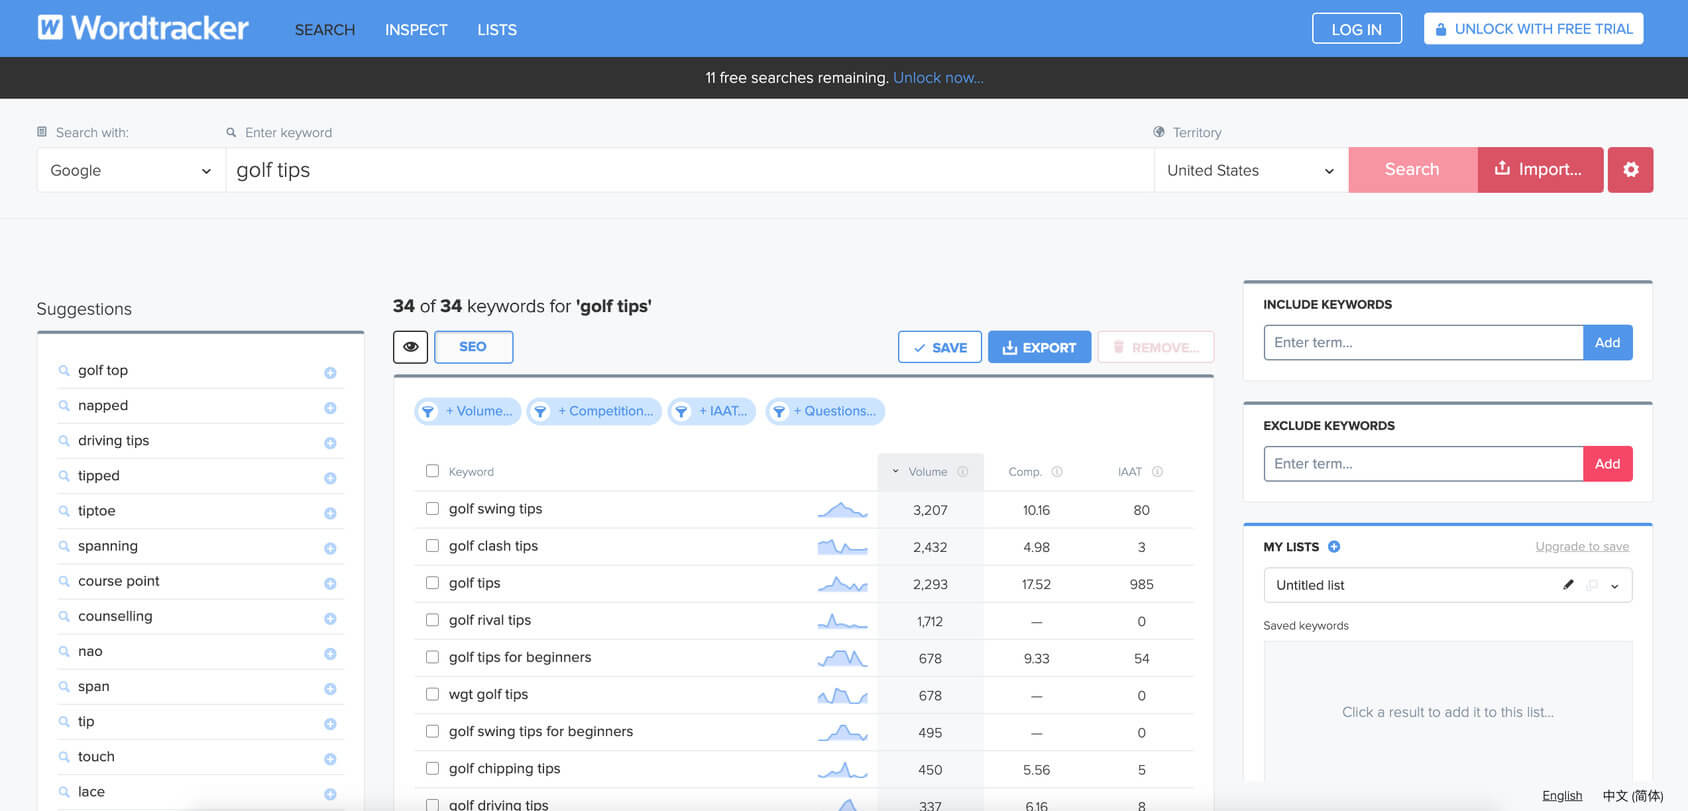Add 'tipped' suggestion with plus icon
This screenshot has width=1688, height=811.
coord(330,478)
